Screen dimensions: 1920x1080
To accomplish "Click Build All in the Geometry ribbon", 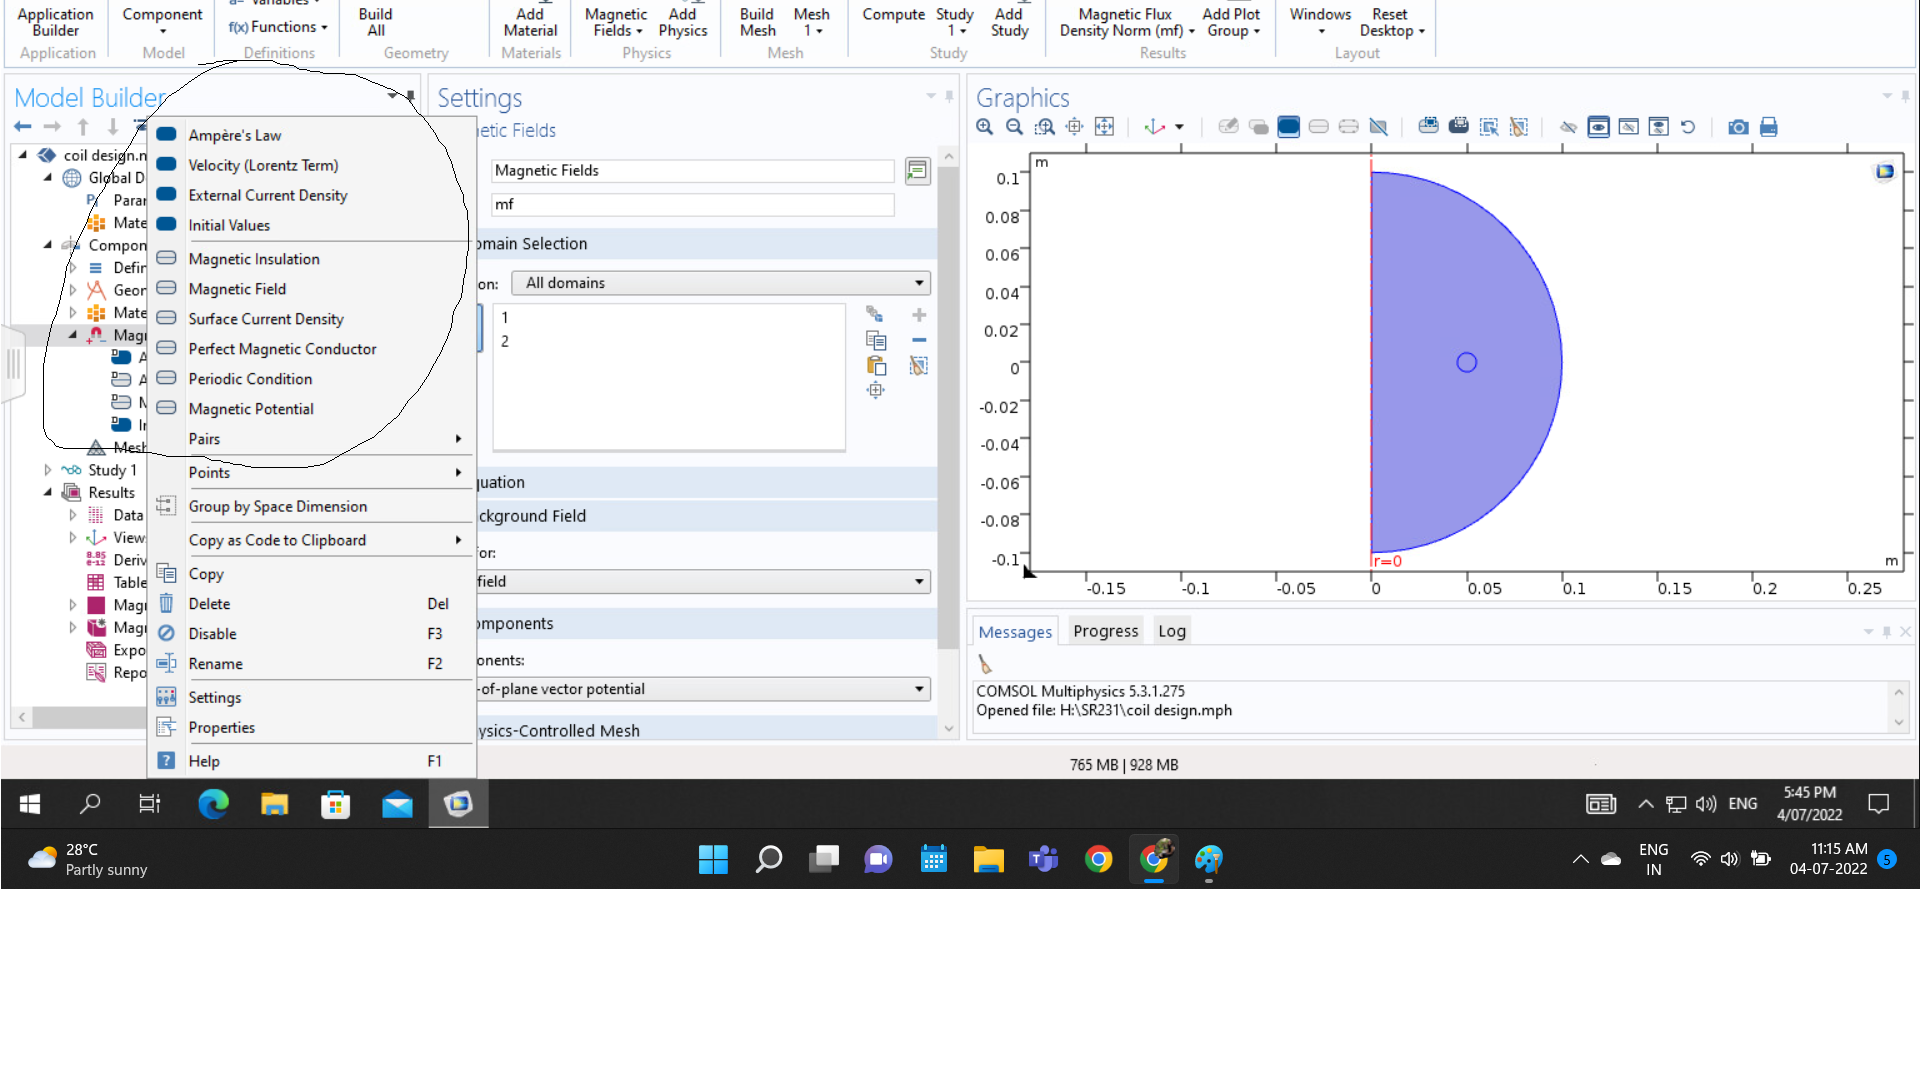I will click(x=376, y=22).
